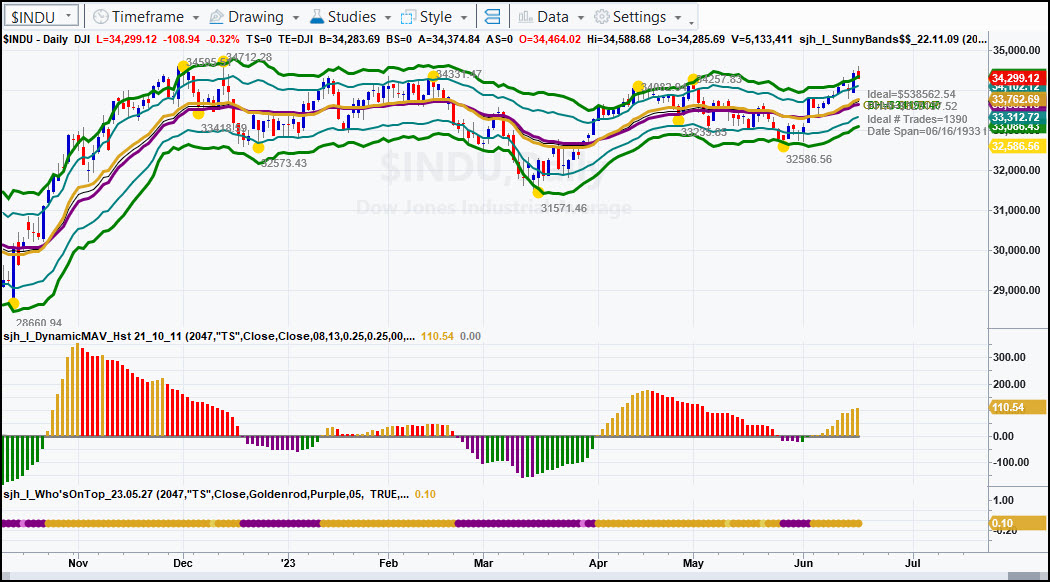Image resolution: width=1050 pixels, height=582 pixels.
Task: Expand the Settings dropdown arrow
Action: click(678, 18)
